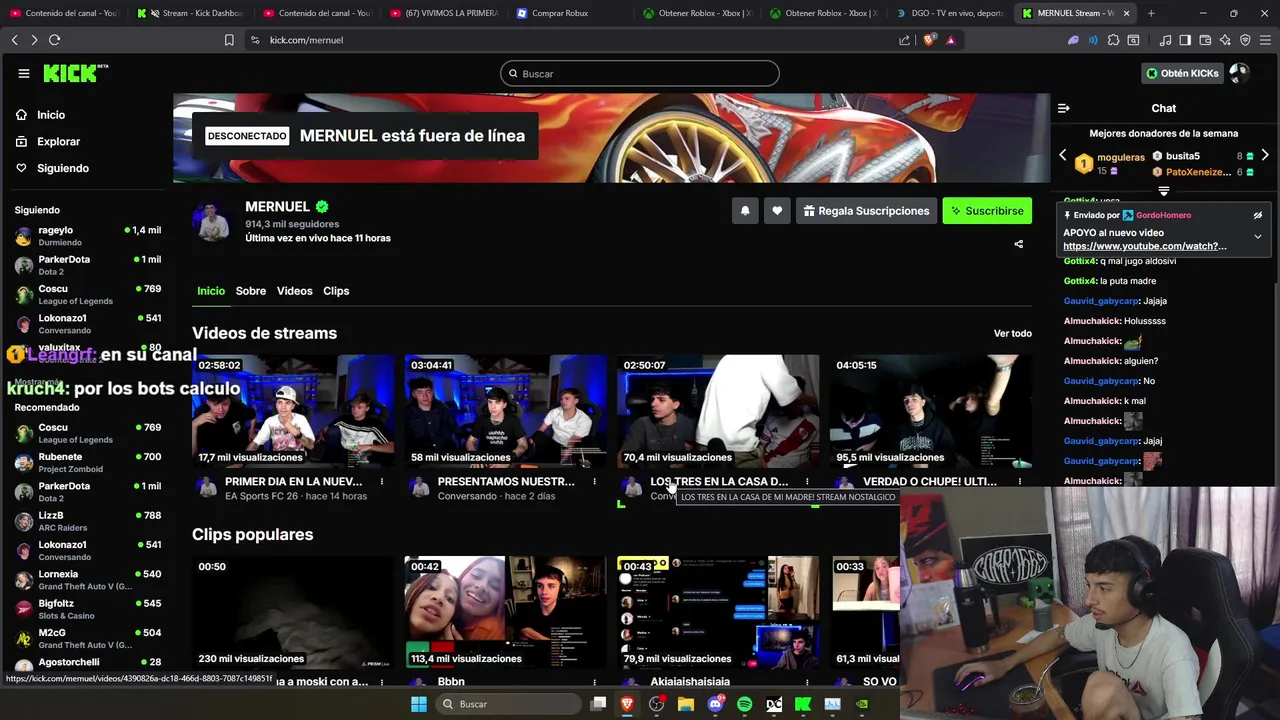Open LizzB in Recomendado list

click(x=87, y=521)
